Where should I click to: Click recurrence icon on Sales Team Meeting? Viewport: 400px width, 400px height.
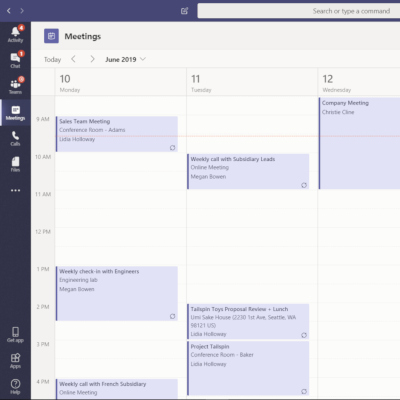[172, 147]
